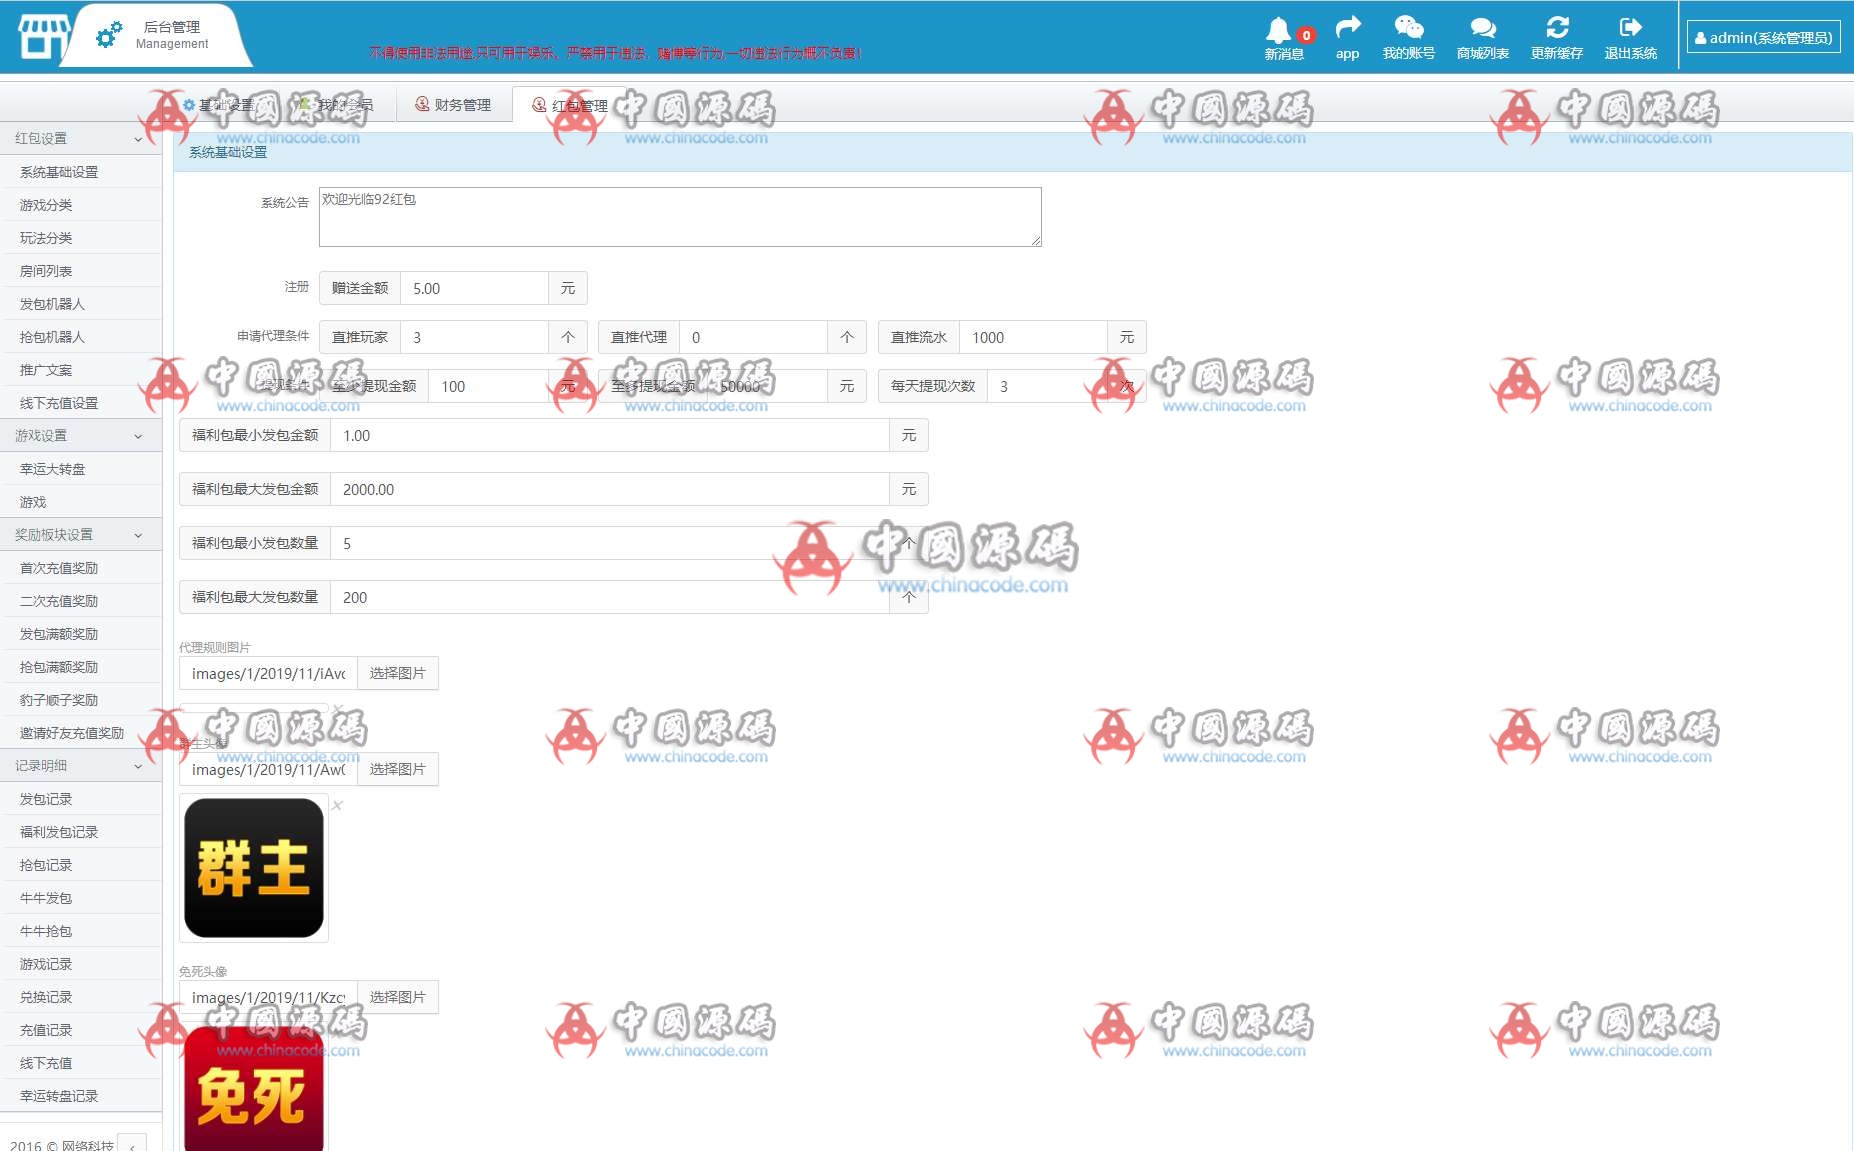Open 充值记录 in the sidebar
The height and width of the screenshot is (1151, 1854).
coord(81,1030)
